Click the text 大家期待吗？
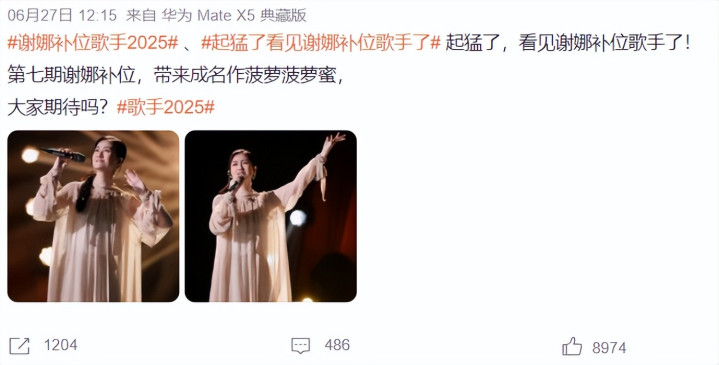This screenshot has width=719, height=365. tap(59, 107)
